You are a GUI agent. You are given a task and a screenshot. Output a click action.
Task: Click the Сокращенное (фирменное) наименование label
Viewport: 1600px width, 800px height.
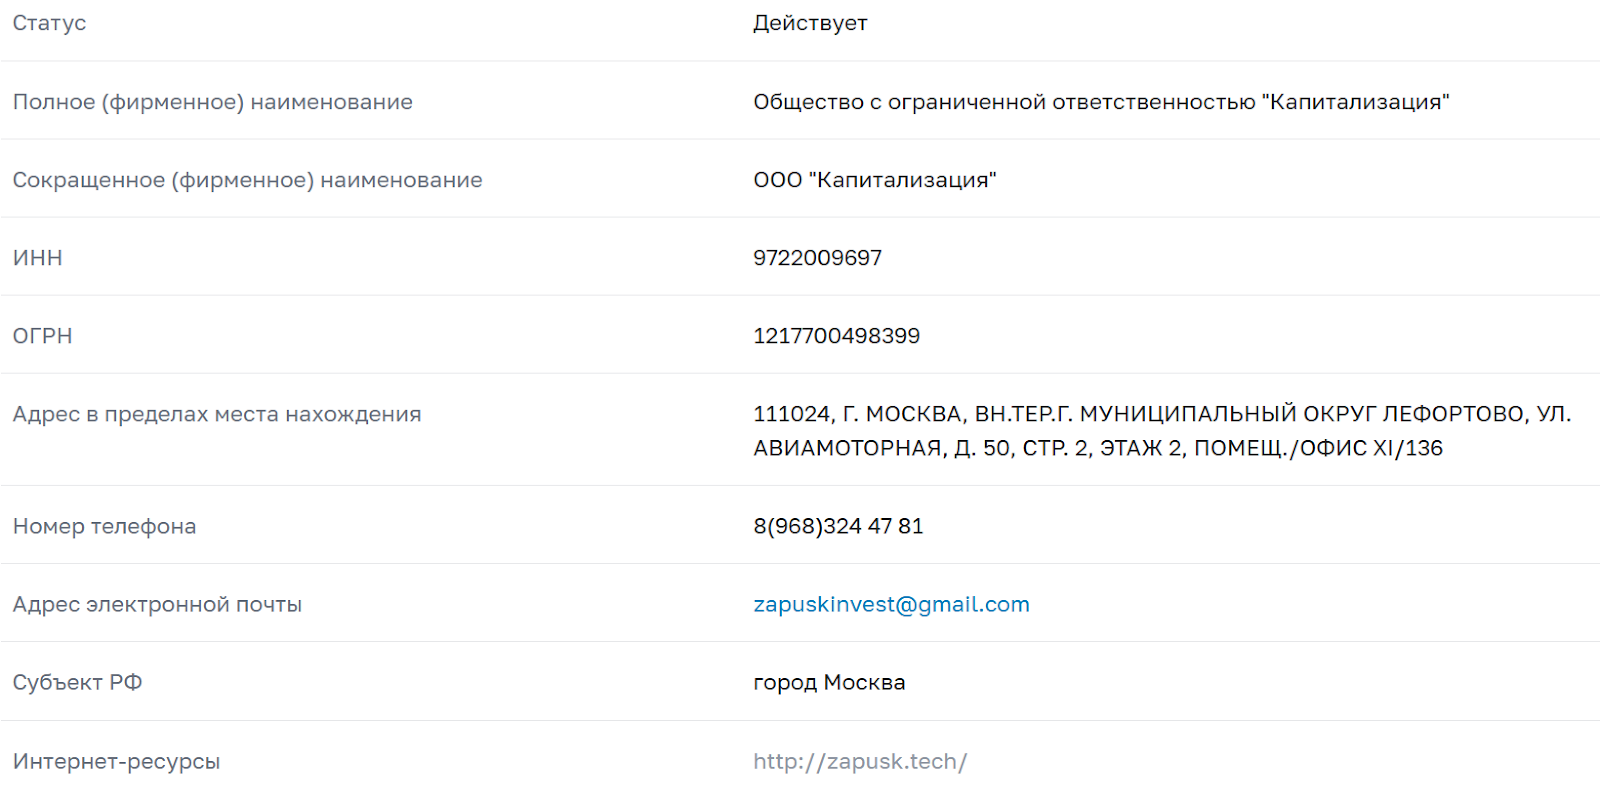click(x=247, y=180)
